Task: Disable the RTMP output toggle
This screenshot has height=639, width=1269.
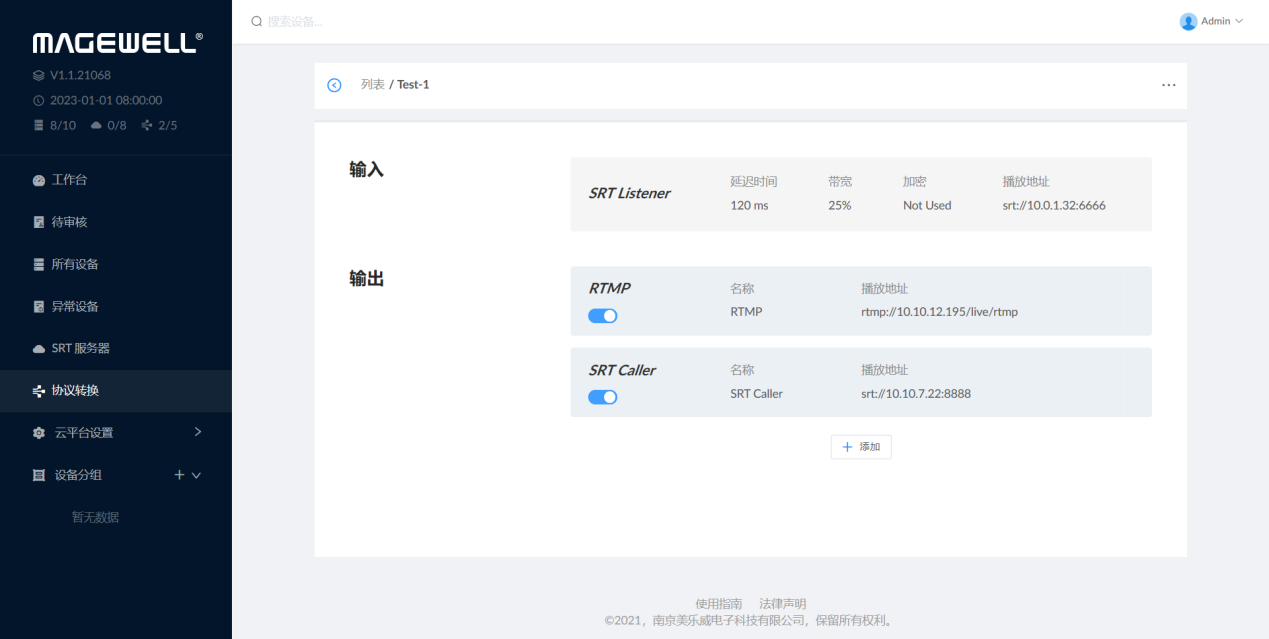Action: click(x=602, y=316)
